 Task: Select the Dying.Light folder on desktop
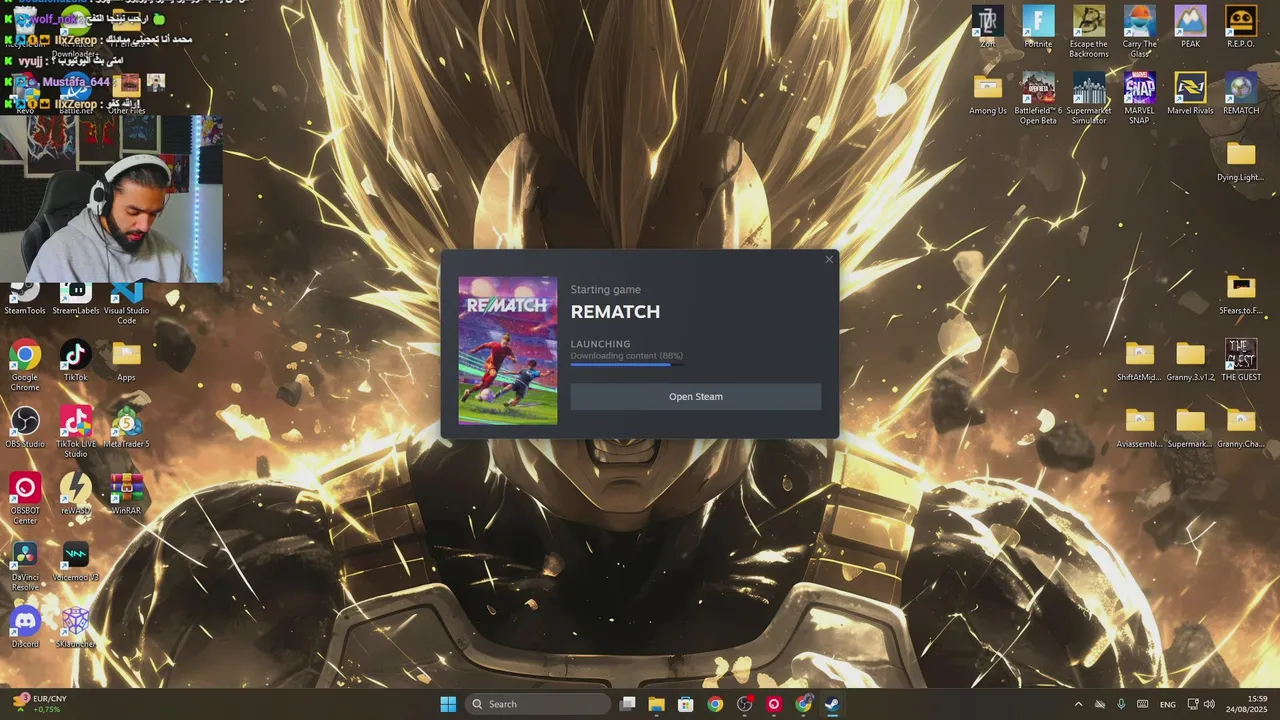(x=1241, y=161)
